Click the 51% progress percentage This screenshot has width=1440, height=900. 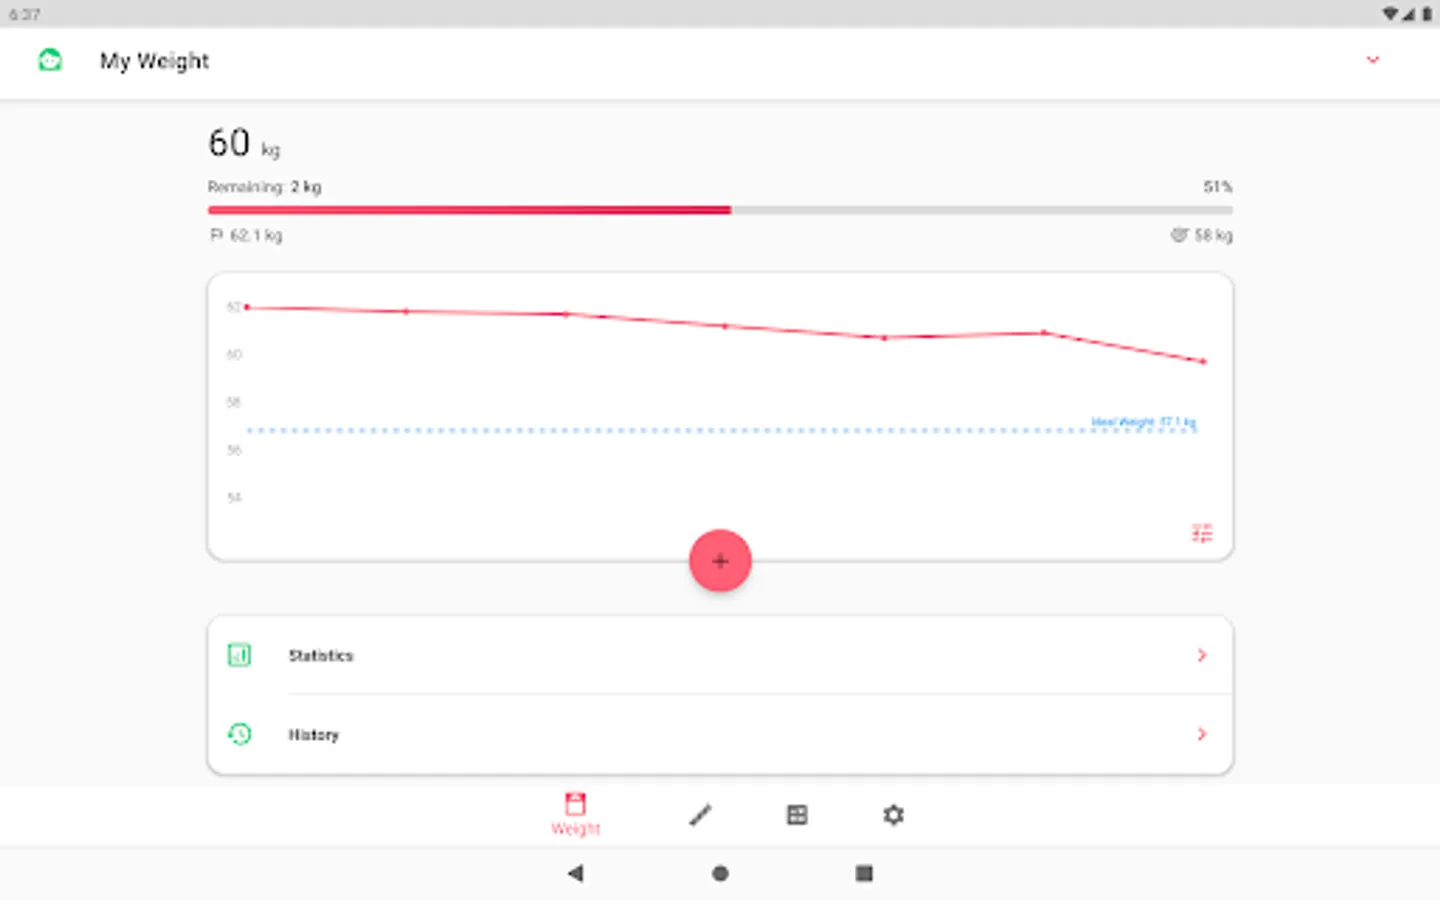coord(1217,187)
